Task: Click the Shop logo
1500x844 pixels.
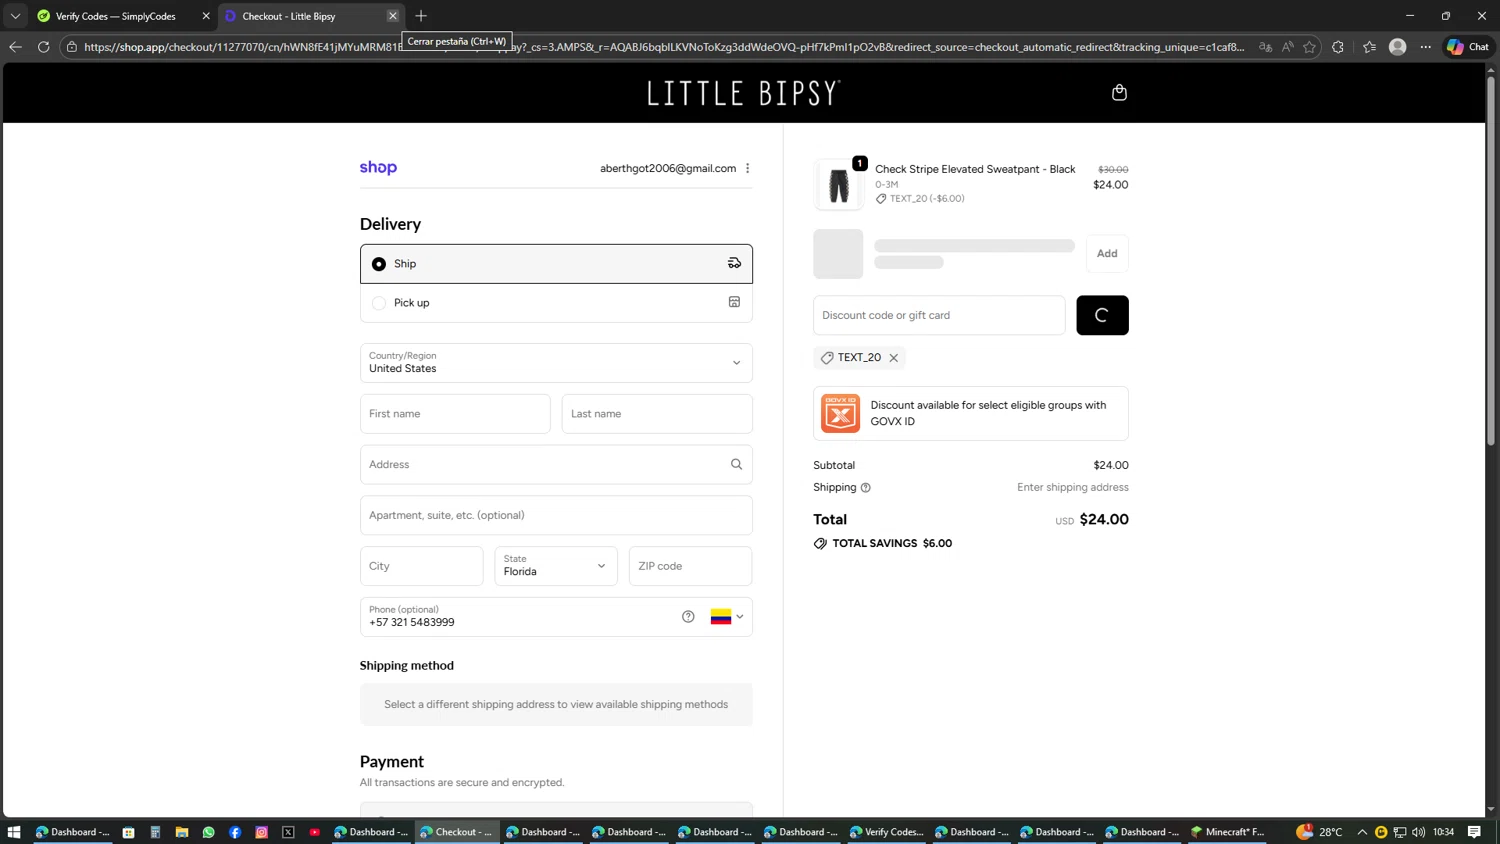Action: click(378, 168)
